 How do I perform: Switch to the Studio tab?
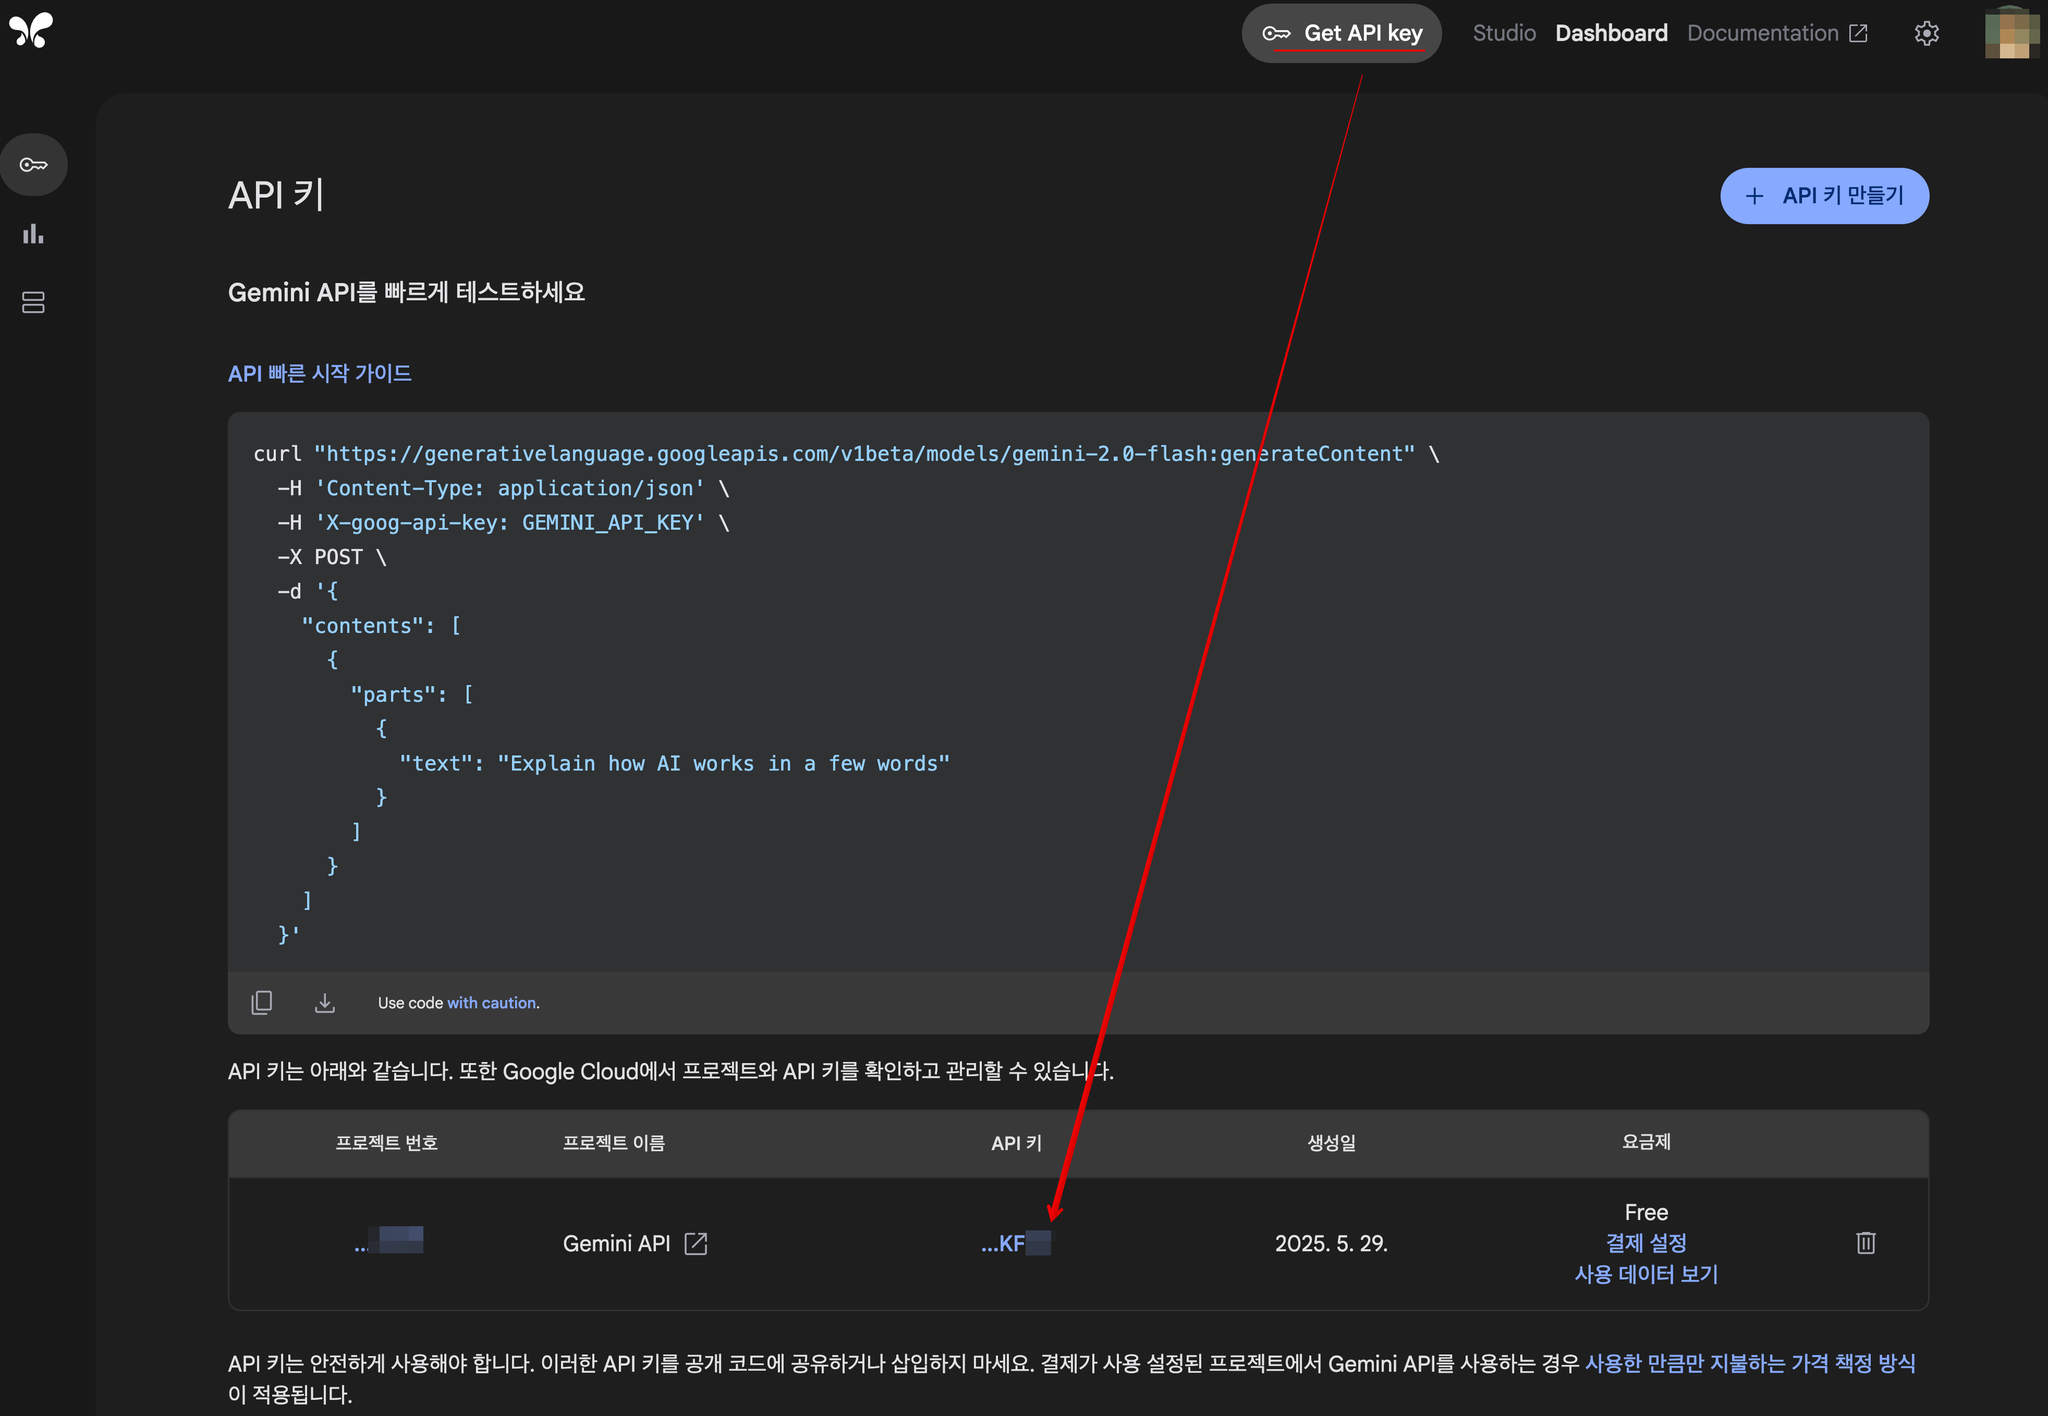click(x=1504, y=33)
